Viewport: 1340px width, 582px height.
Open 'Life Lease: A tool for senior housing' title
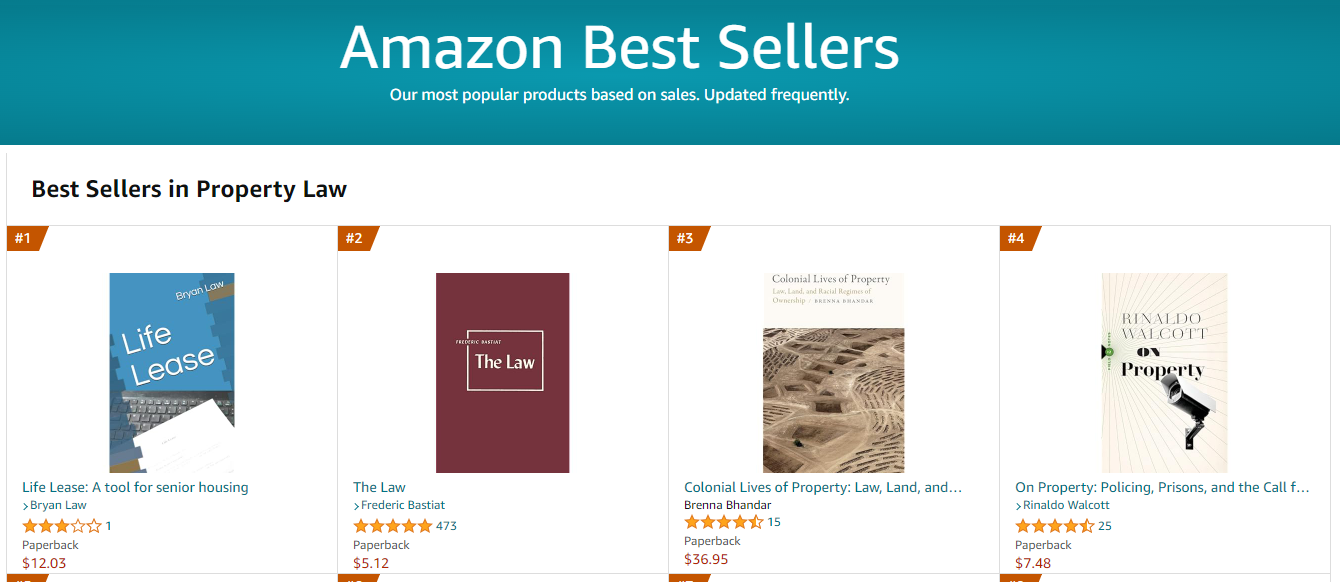click(x=135, y=488)
